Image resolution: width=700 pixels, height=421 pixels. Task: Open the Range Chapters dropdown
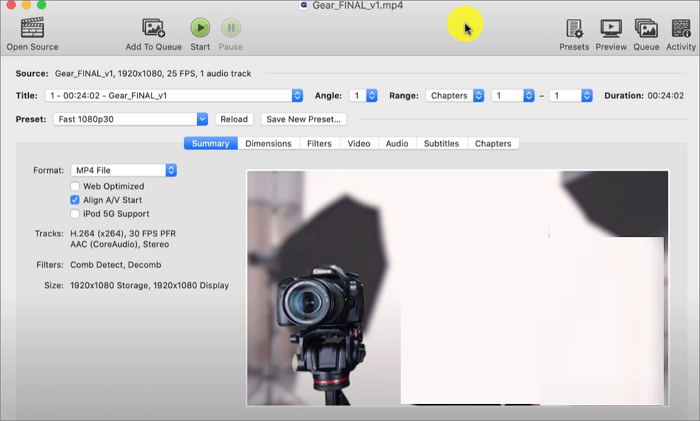pyautogui.click(x=455, y=96)
